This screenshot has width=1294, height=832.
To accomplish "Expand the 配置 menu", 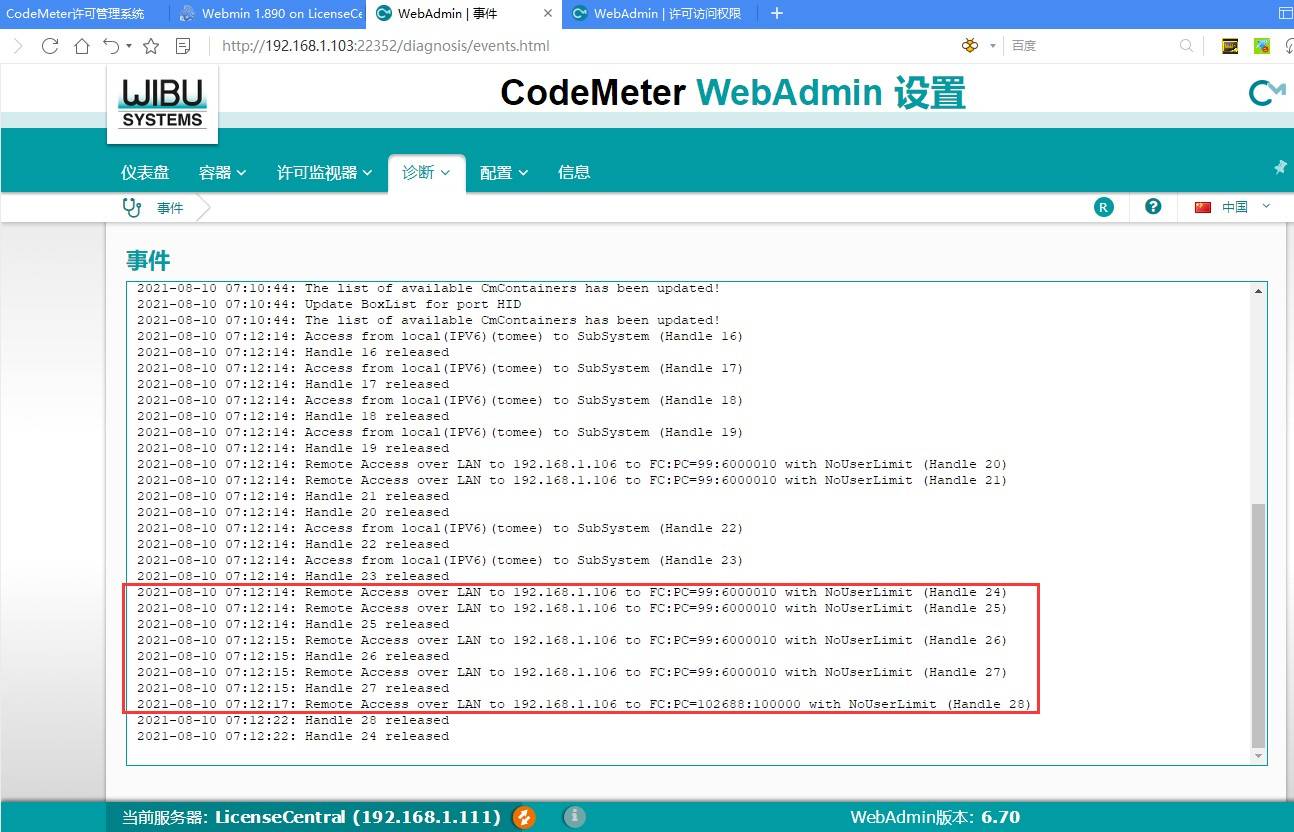I will (x=504, y=173).
